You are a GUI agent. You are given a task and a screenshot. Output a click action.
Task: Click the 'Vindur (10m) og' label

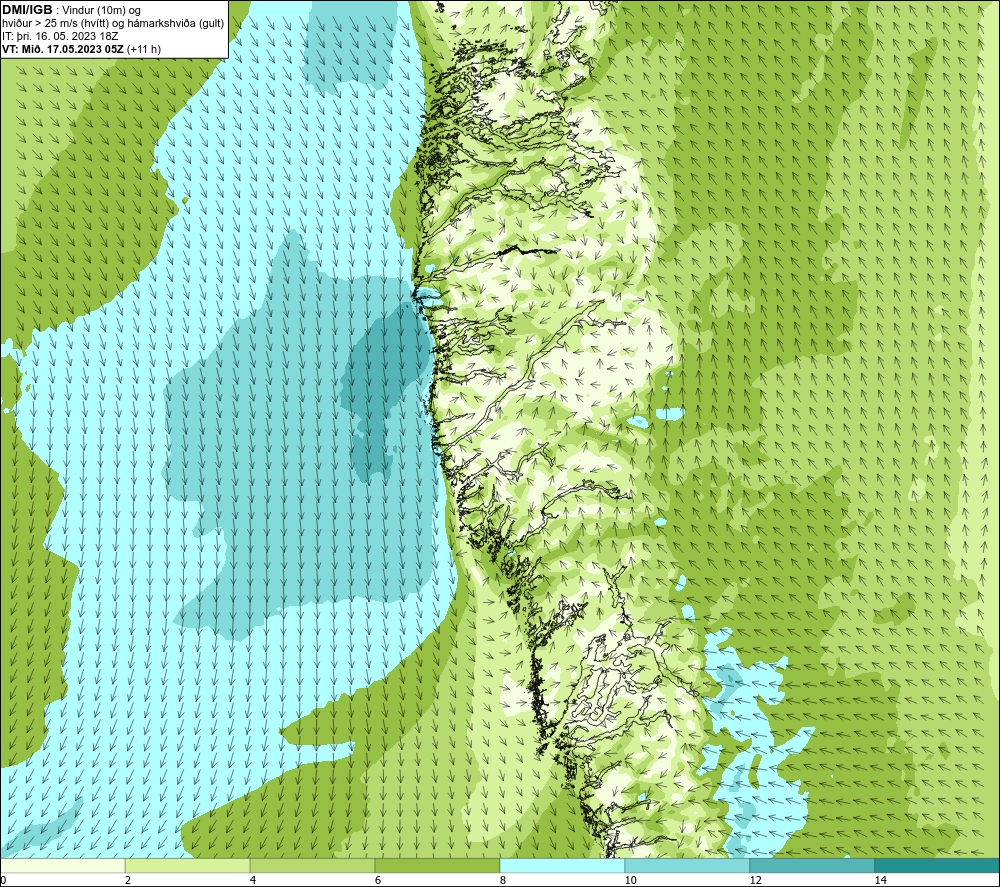(x=102, y=11)
